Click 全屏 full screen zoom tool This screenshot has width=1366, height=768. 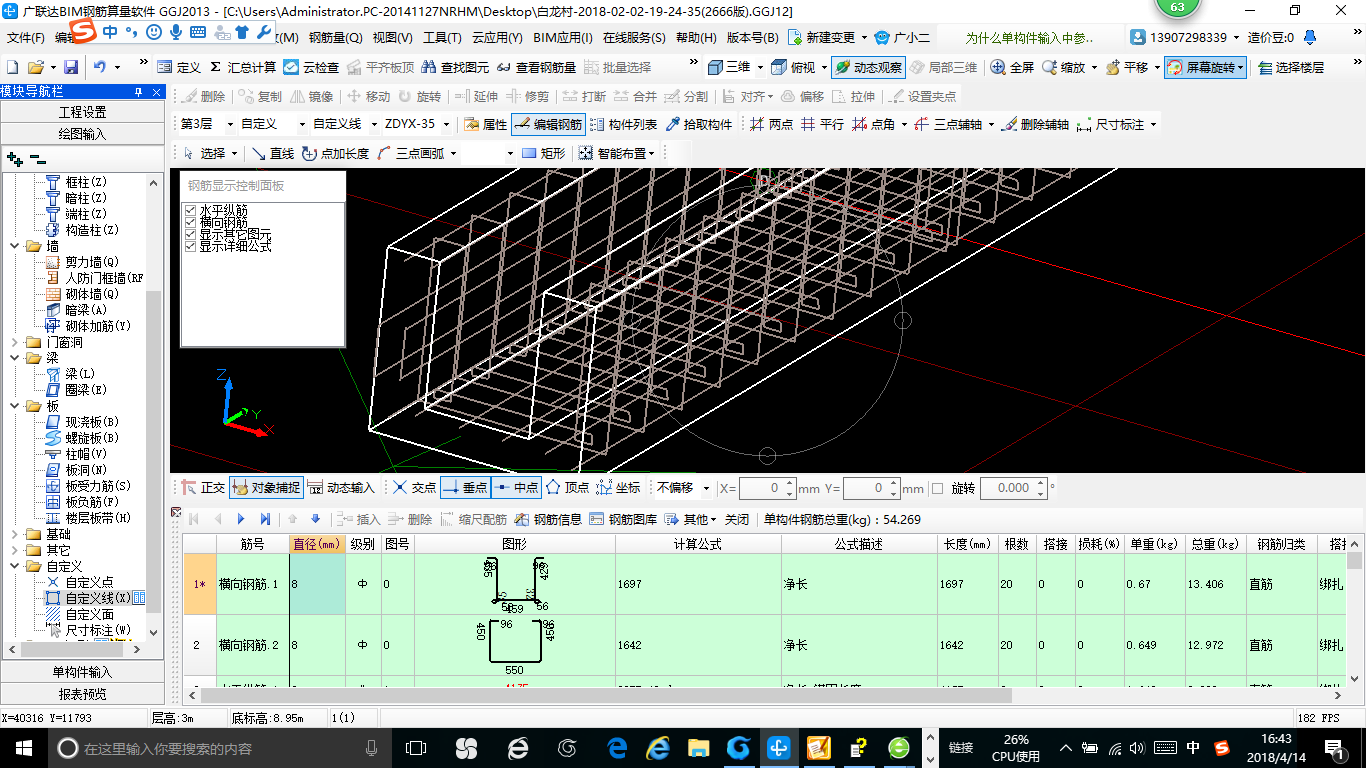[1012, 68]
